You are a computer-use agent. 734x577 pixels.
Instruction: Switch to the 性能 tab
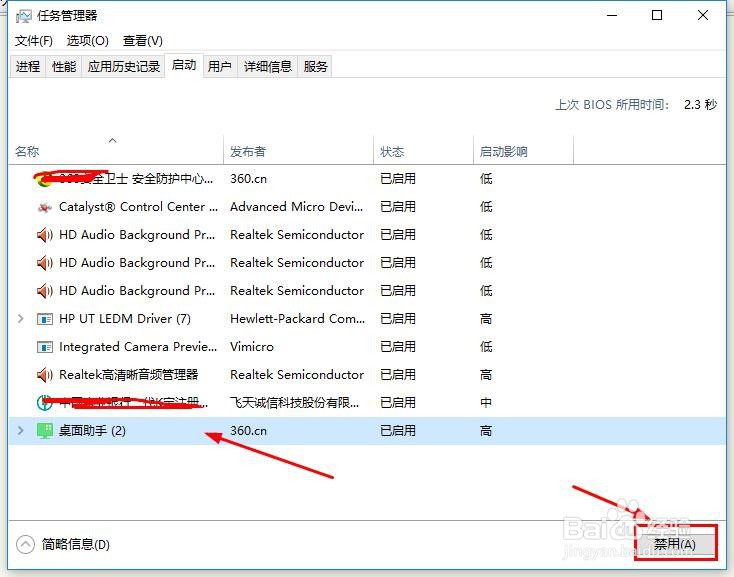click(x=64, y=66)
